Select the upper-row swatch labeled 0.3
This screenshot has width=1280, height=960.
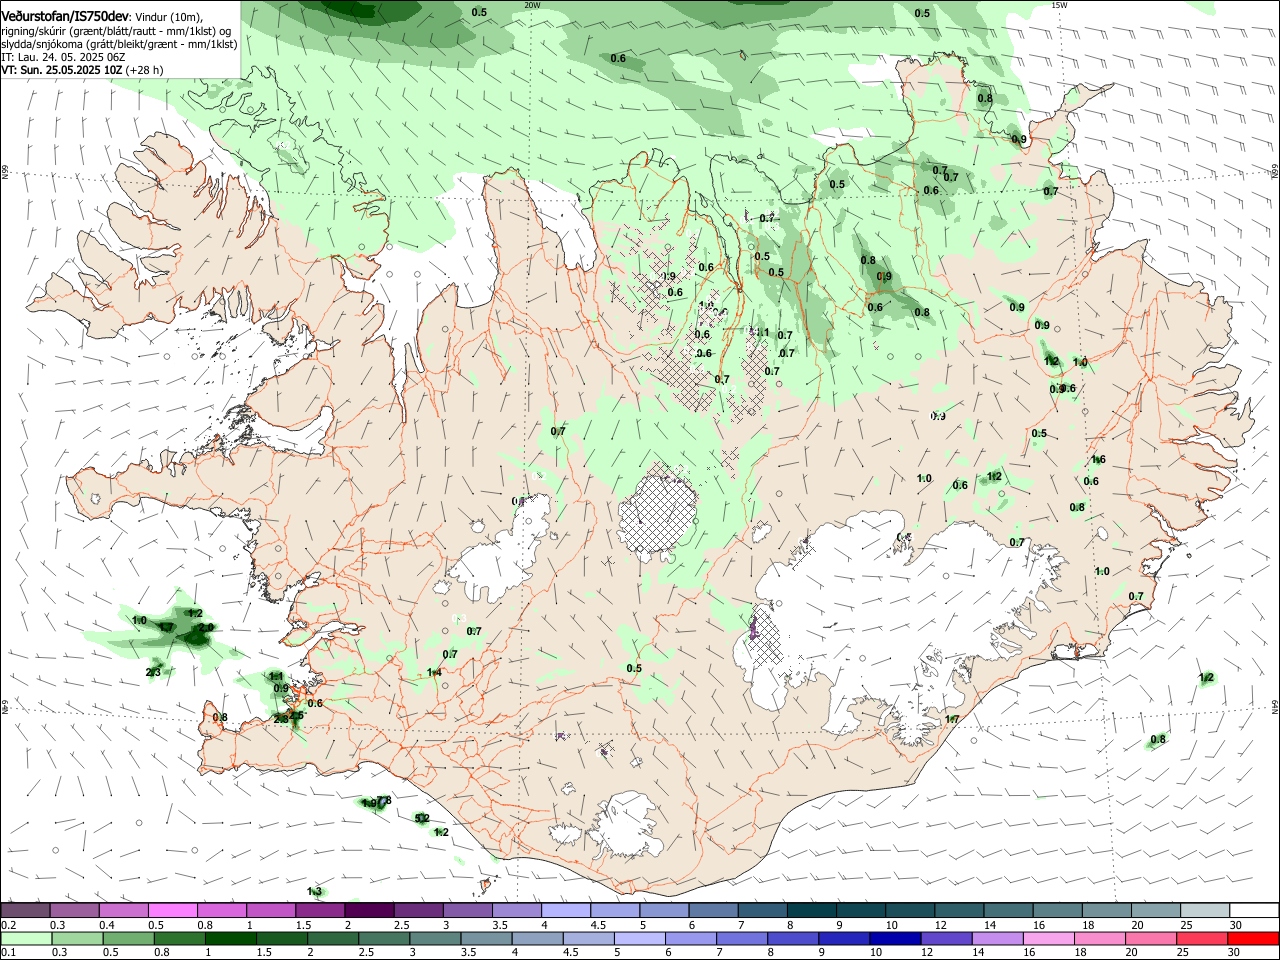point(74,911)
